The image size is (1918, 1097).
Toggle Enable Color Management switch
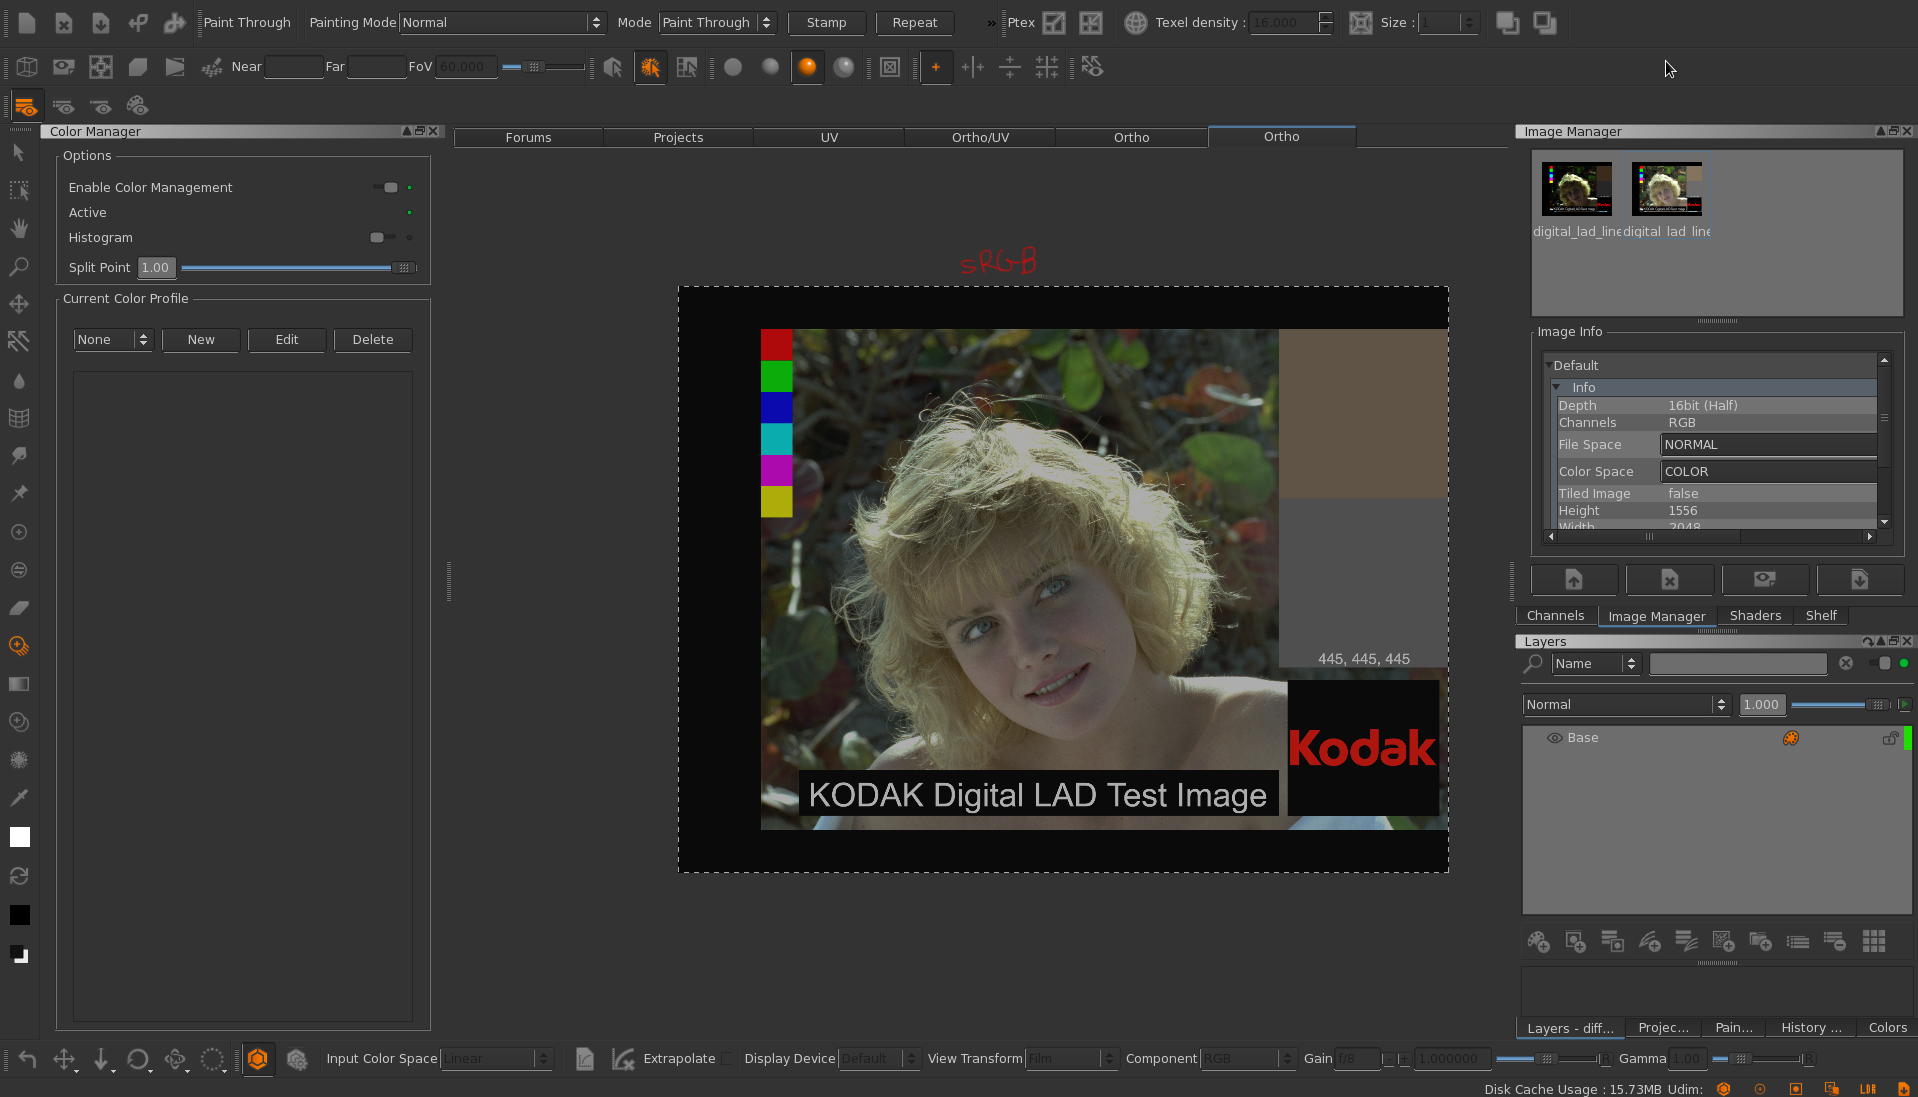(x=385, y=187)
